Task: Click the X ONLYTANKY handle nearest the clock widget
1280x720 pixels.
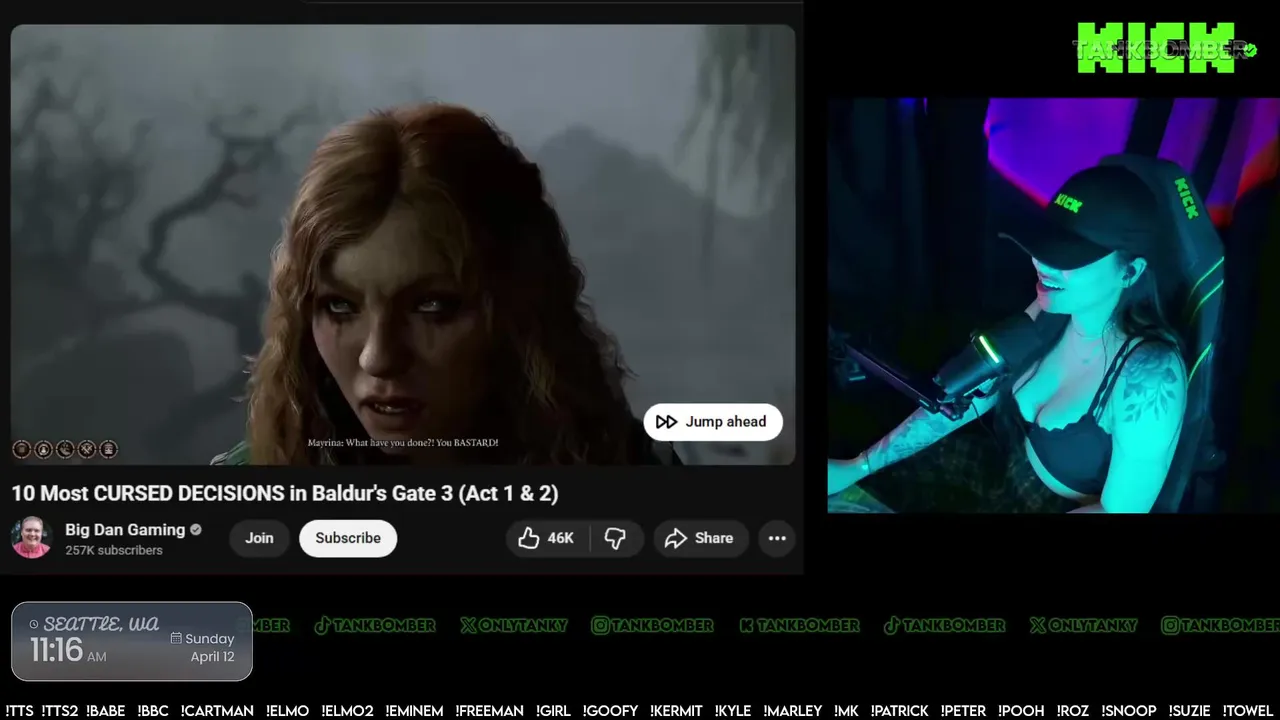Action: click(514, 625)
